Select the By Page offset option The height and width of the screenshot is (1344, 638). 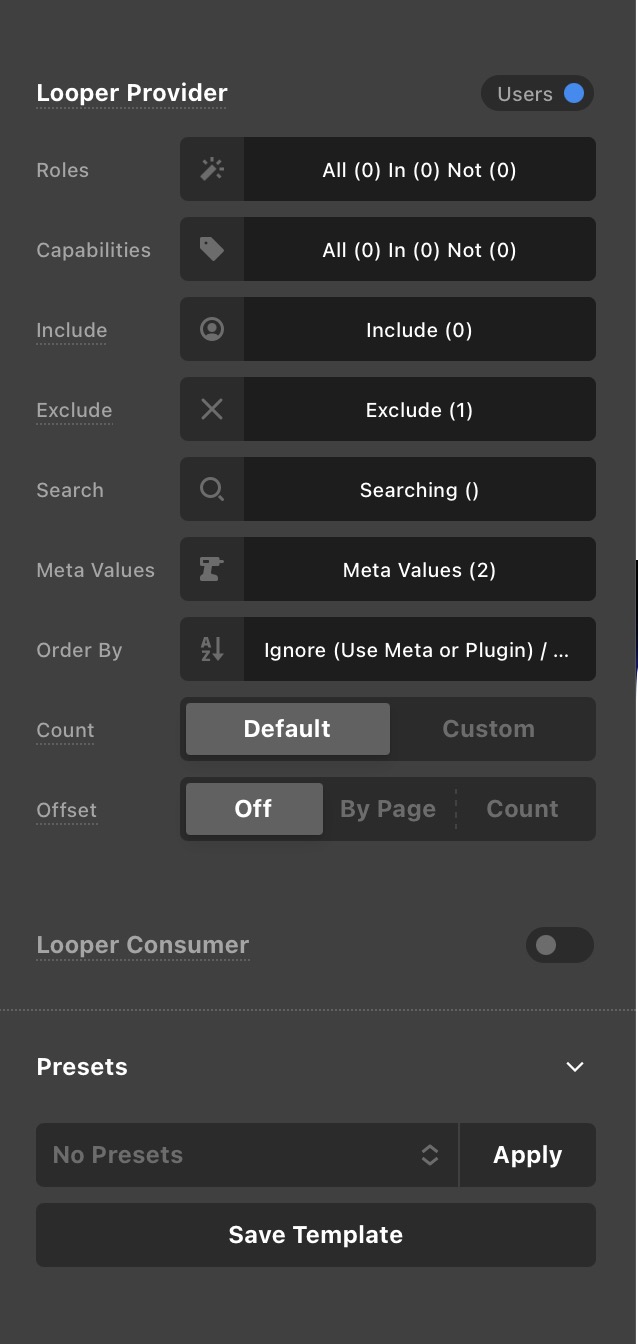pyautogui.click(x=388, y=809)
